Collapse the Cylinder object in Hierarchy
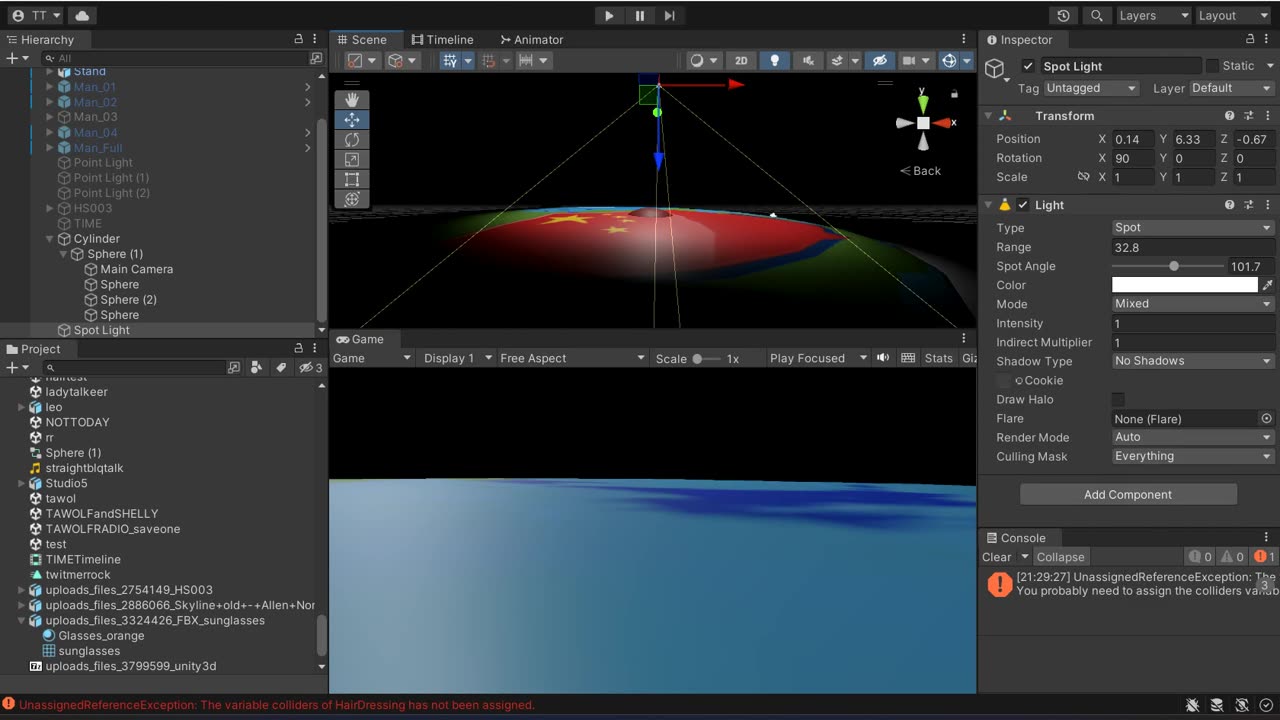Viewport: 1280px width, 720px height. tap(51, 239)
